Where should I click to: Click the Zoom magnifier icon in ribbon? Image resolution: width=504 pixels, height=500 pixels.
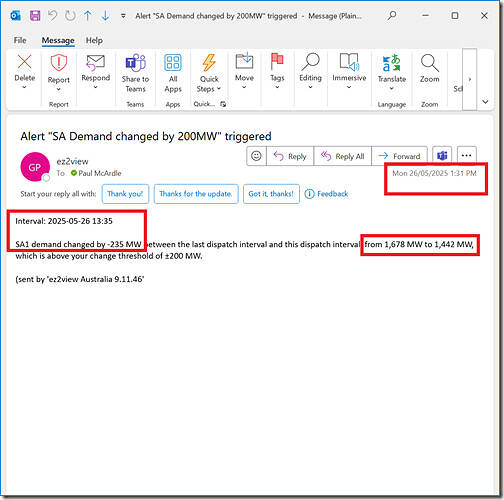click(429, 63)
